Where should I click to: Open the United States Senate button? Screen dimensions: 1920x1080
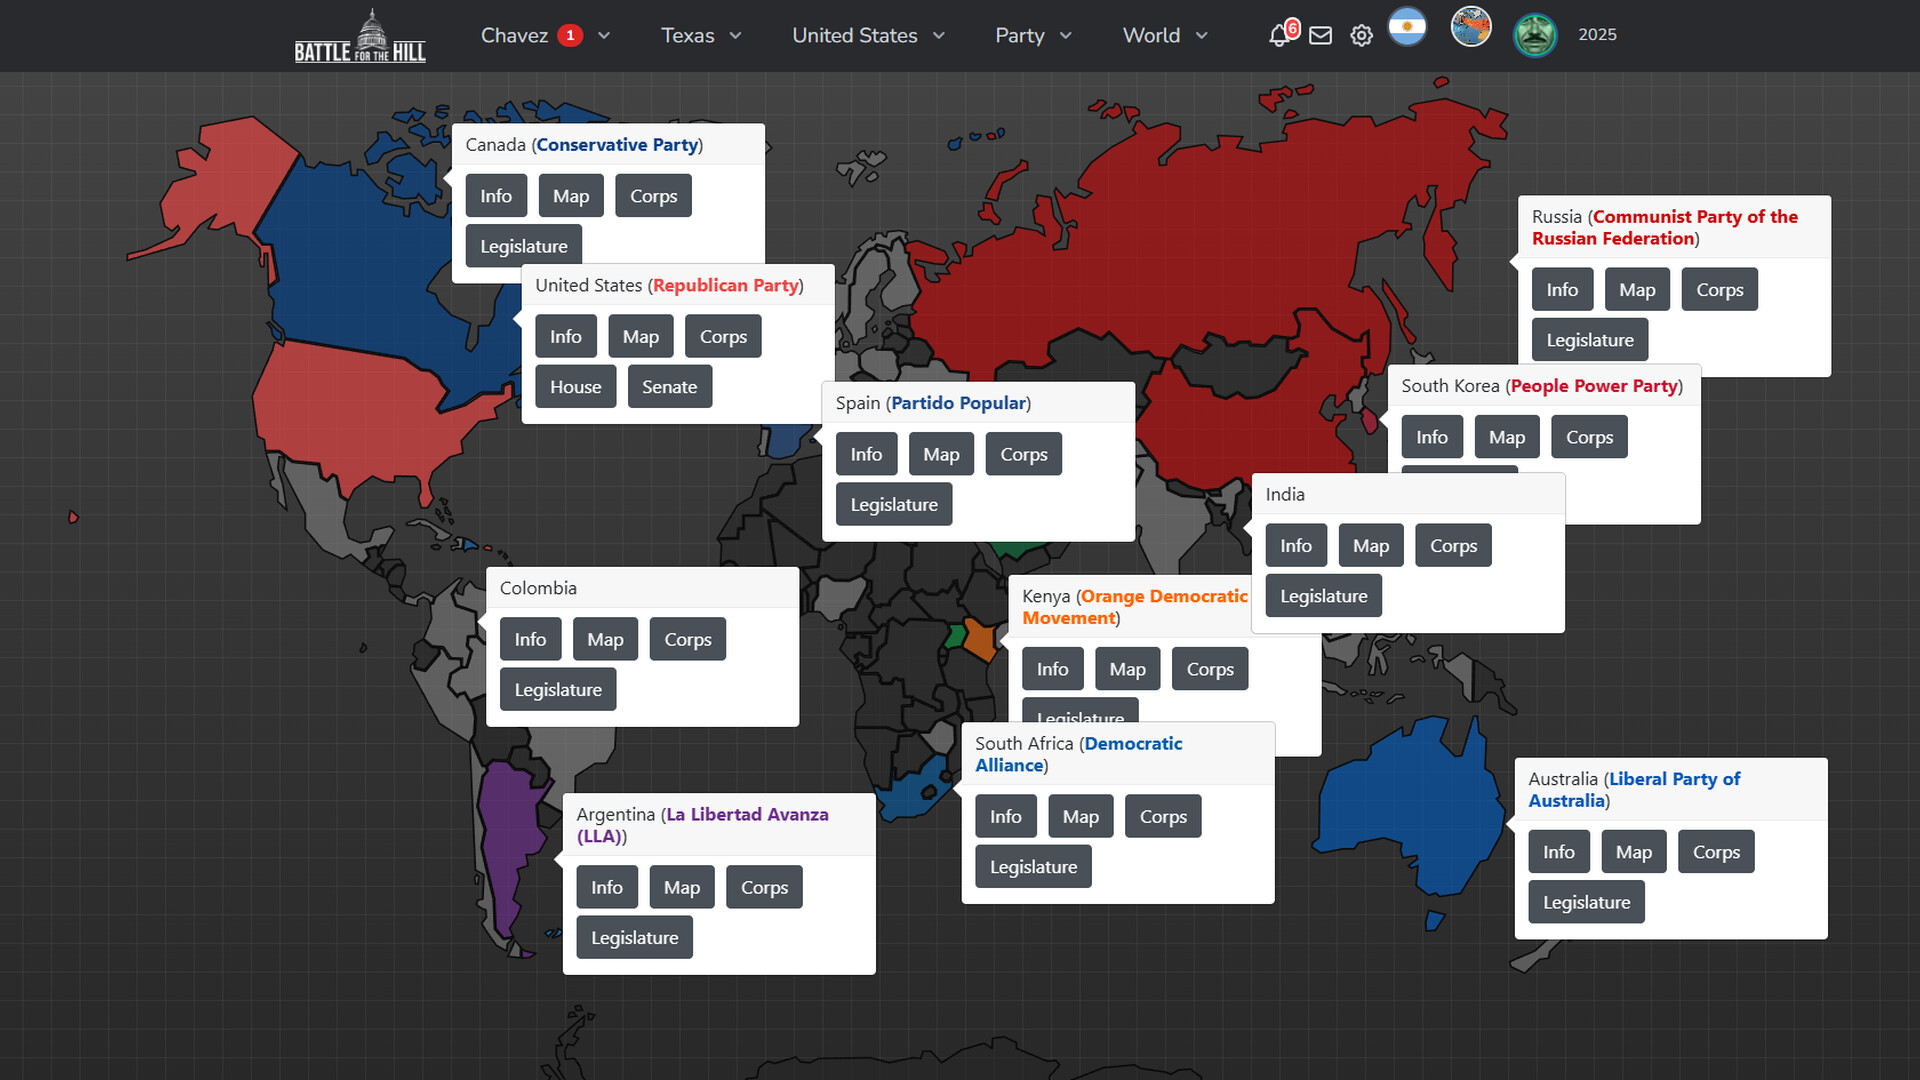click(x=670, y=387)
